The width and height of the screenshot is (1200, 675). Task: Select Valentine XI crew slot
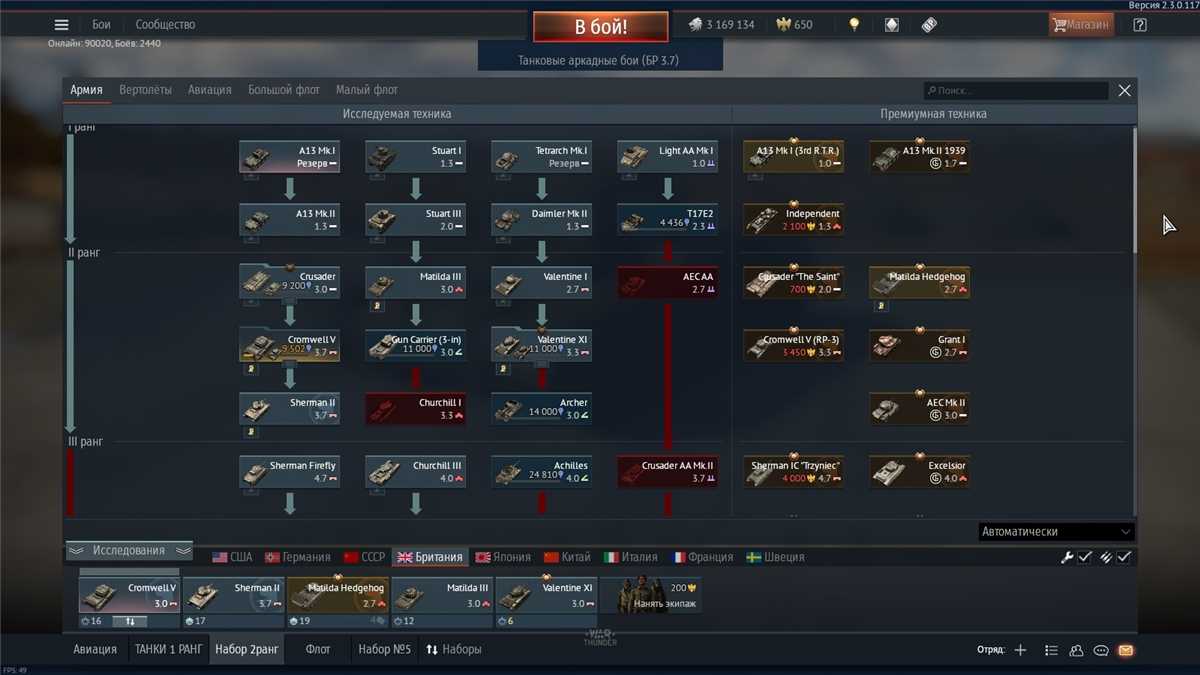pos(545,596)
